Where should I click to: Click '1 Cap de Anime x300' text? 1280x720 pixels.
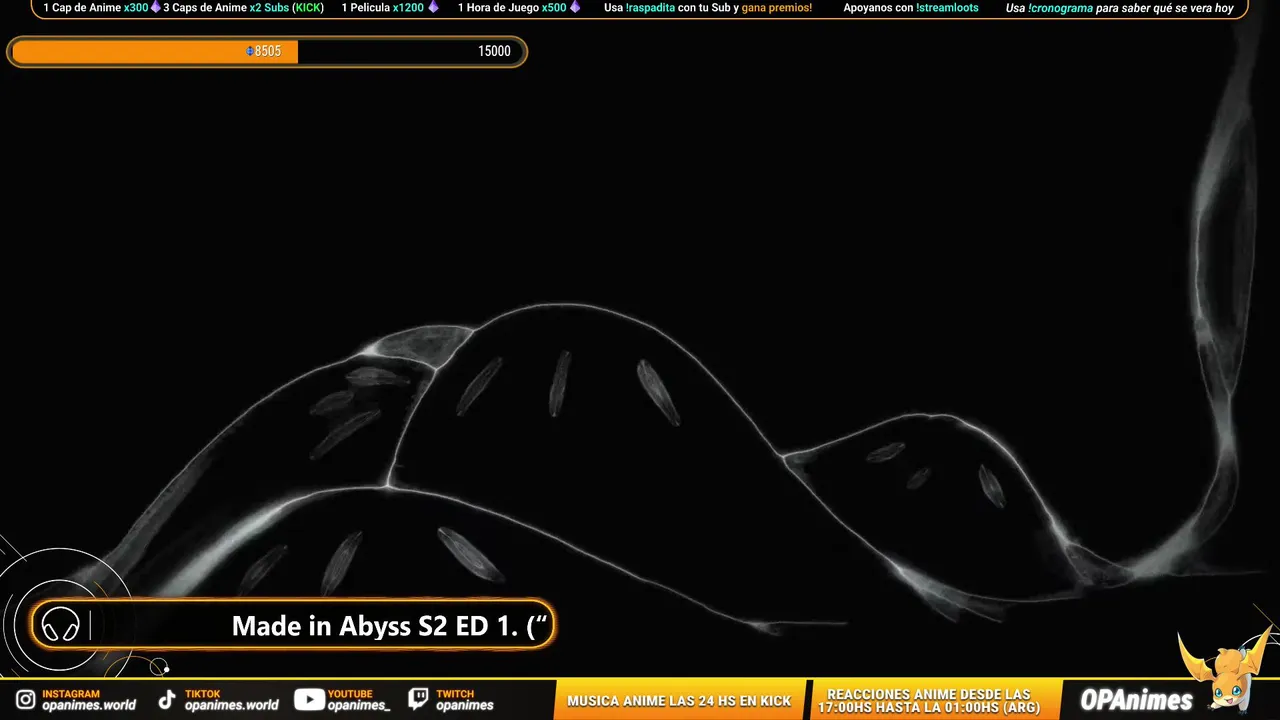95,8
